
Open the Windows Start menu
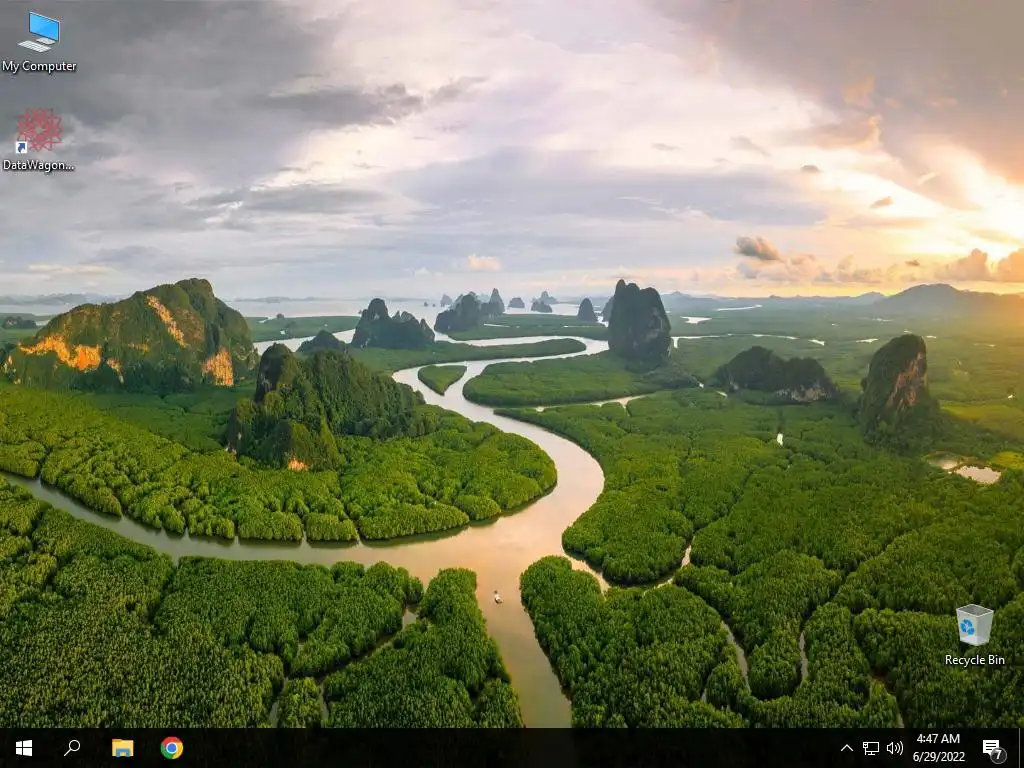point(24,748)
